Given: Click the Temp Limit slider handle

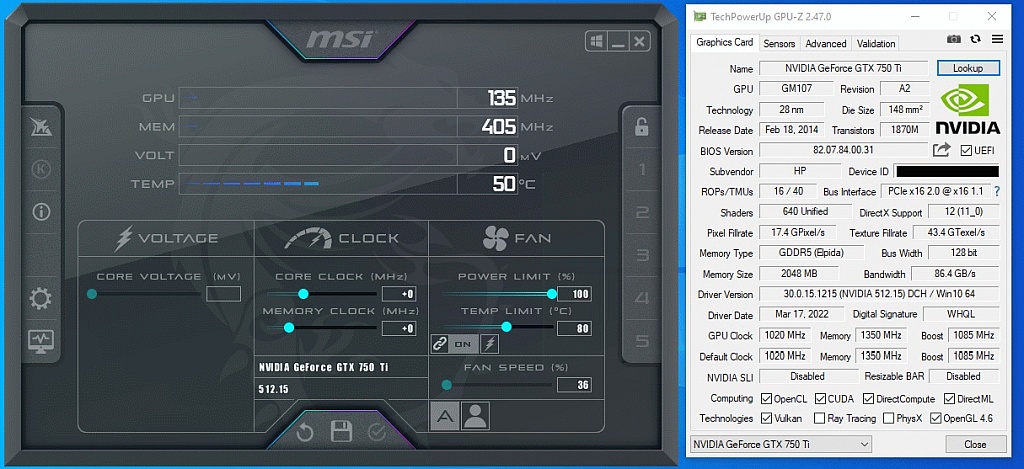Looking at the screenshot, I should click(506, 327).
